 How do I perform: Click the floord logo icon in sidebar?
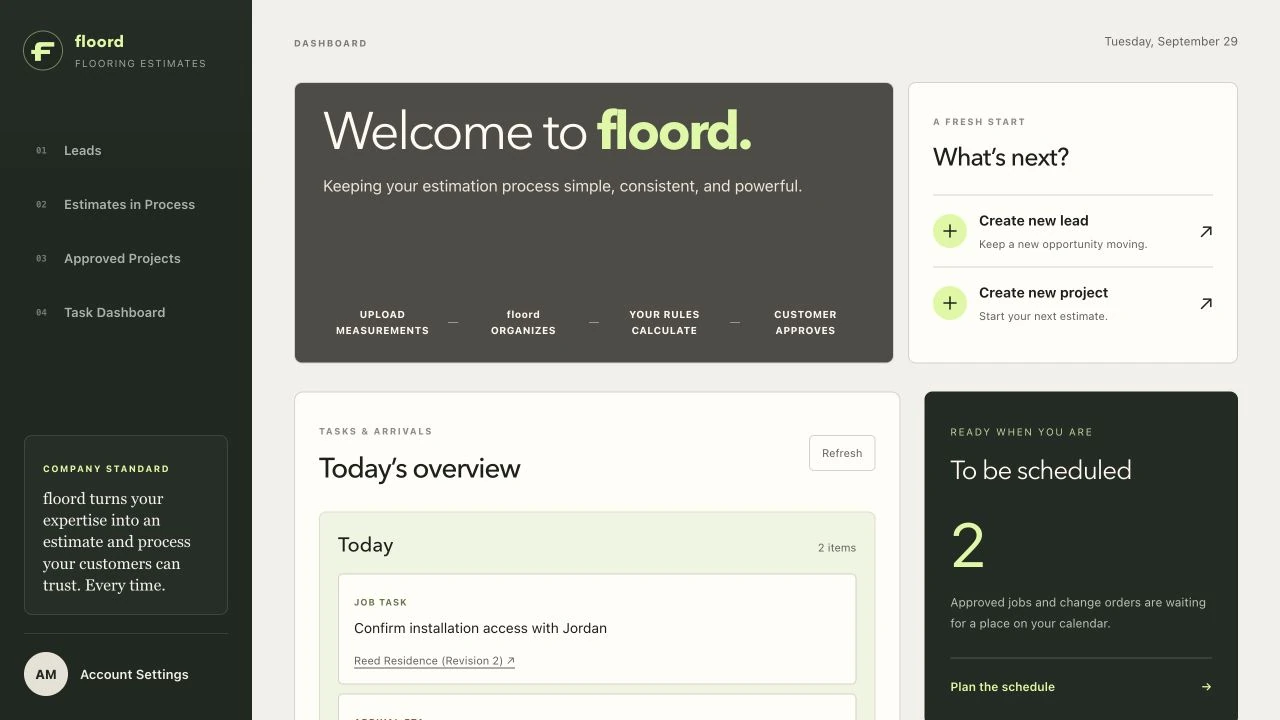pyautogui.click(x=43, y=50)
